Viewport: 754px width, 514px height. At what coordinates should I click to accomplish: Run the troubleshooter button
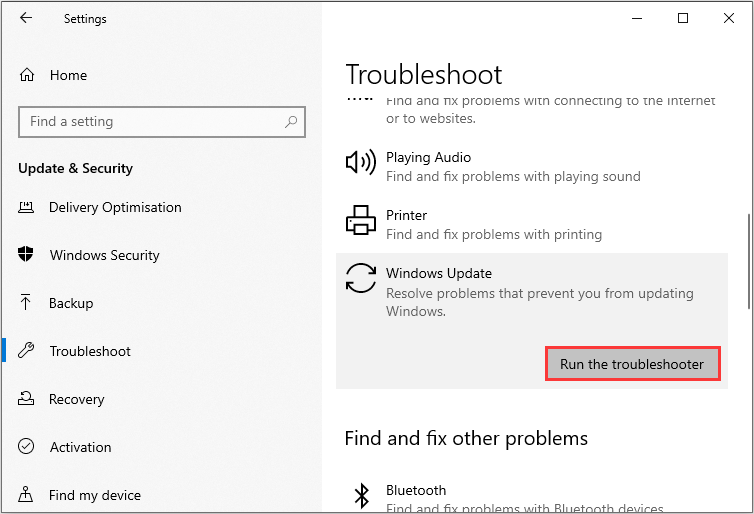tap(632, 364)
